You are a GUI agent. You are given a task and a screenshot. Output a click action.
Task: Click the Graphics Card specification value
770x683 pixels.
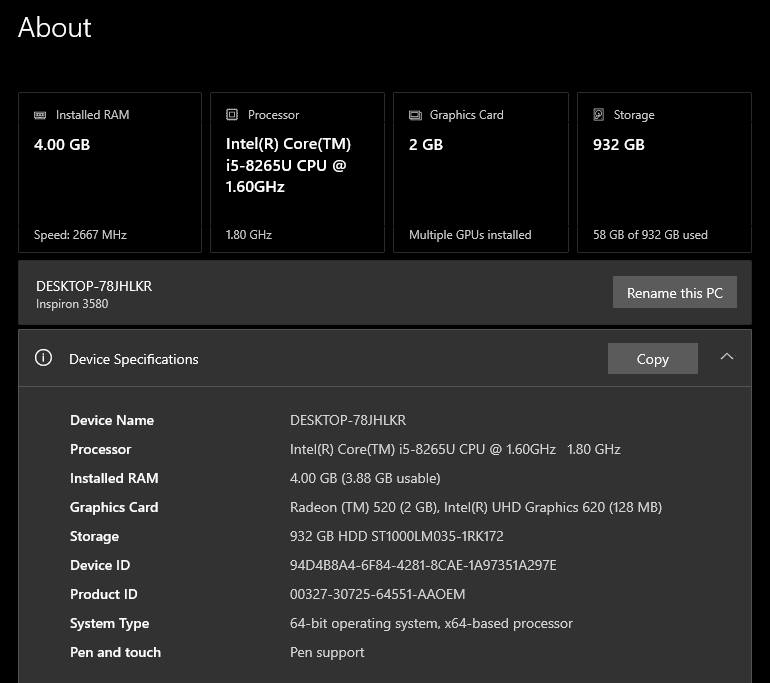pos(476,507)
